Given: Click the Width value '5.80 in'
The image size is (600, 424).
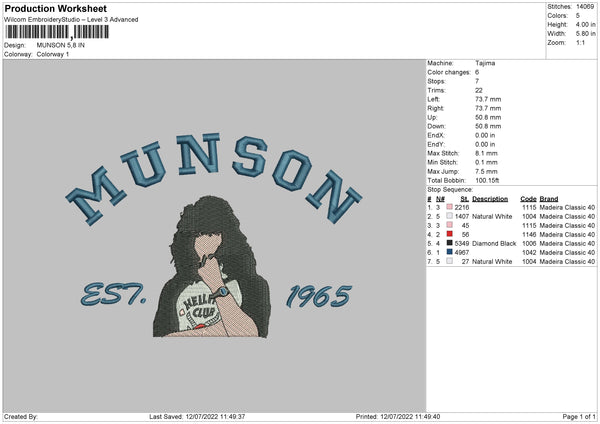Looking at the screenshot, I should 585,34.
